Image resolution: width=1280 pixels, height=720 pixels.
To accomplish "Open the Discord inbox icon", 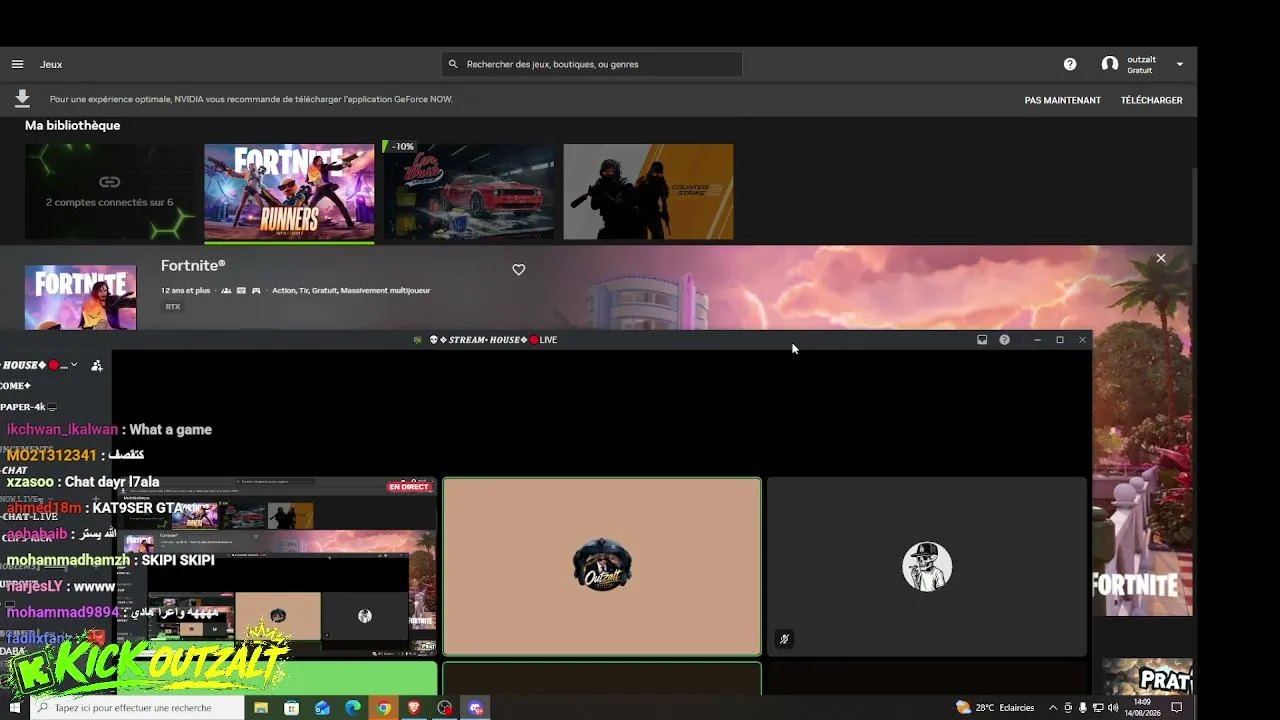I will point(982,340).
